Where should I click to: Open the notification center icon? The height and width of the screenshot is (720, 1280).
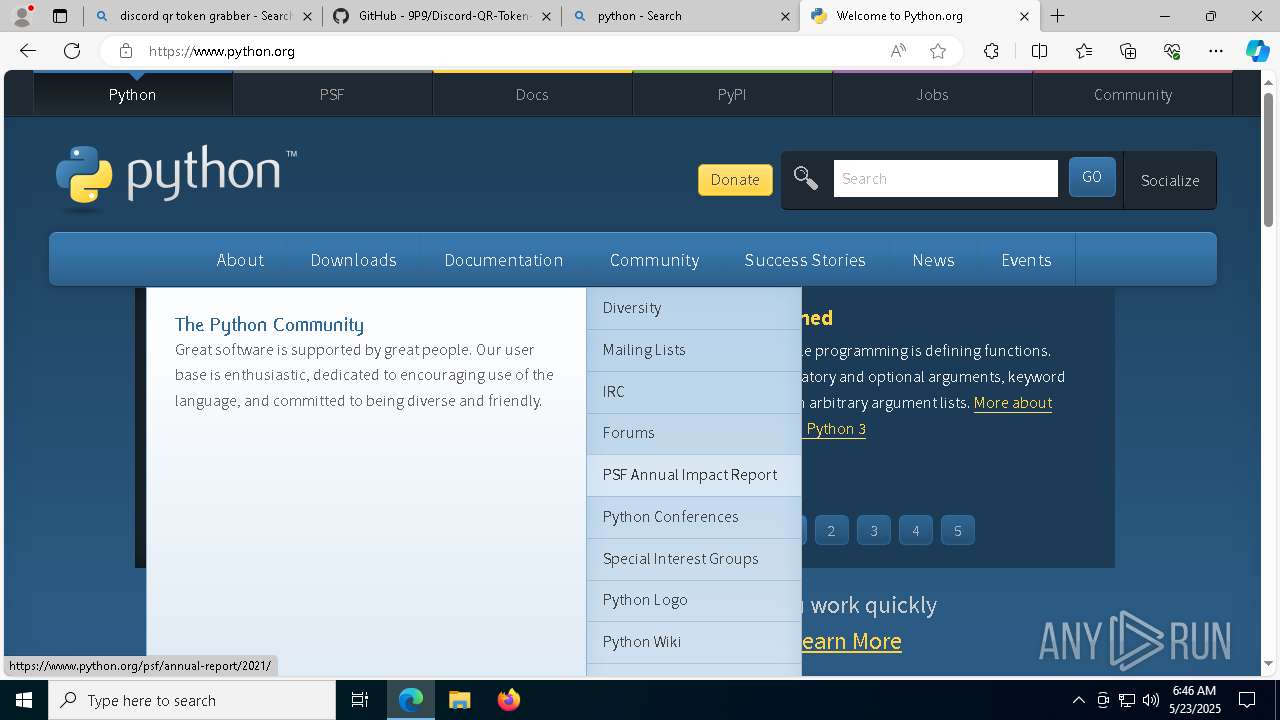coord(1247,700)
